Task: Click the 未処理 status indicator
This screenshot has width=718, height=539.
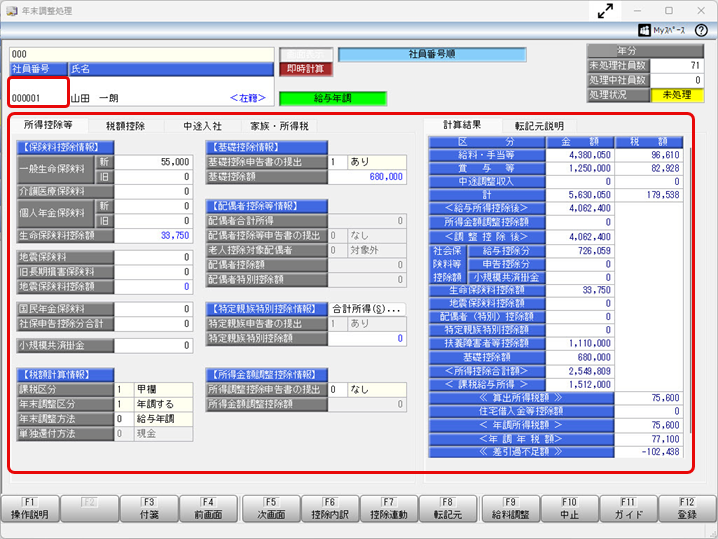Action: (x=676, y=95)
